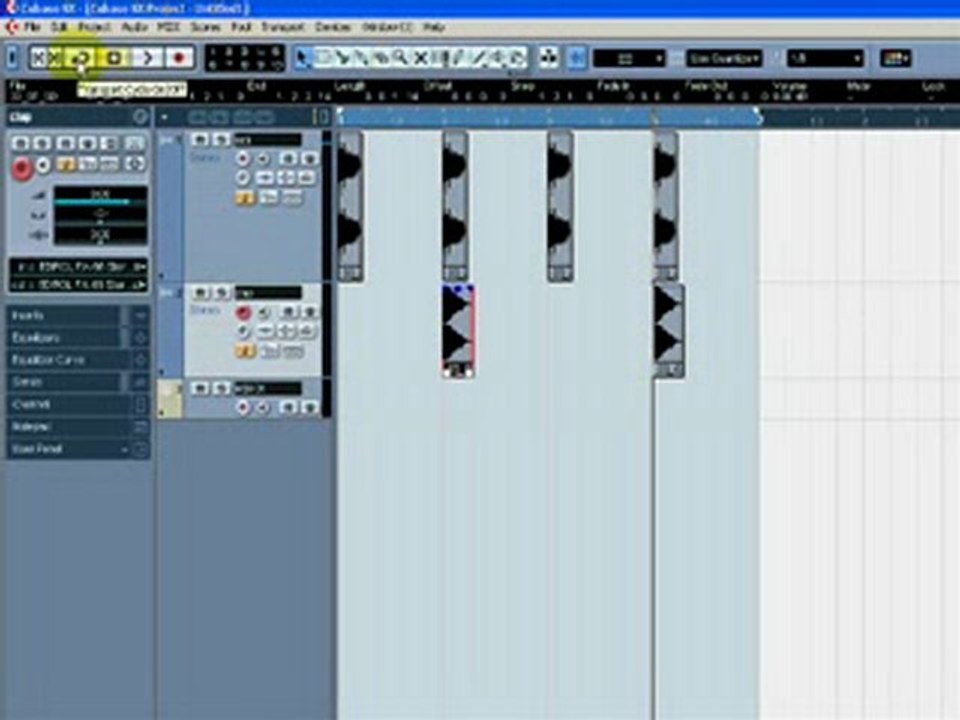Click the Record transport button
The height and width of the screenshot is (720, 960).
coord(179,58)
